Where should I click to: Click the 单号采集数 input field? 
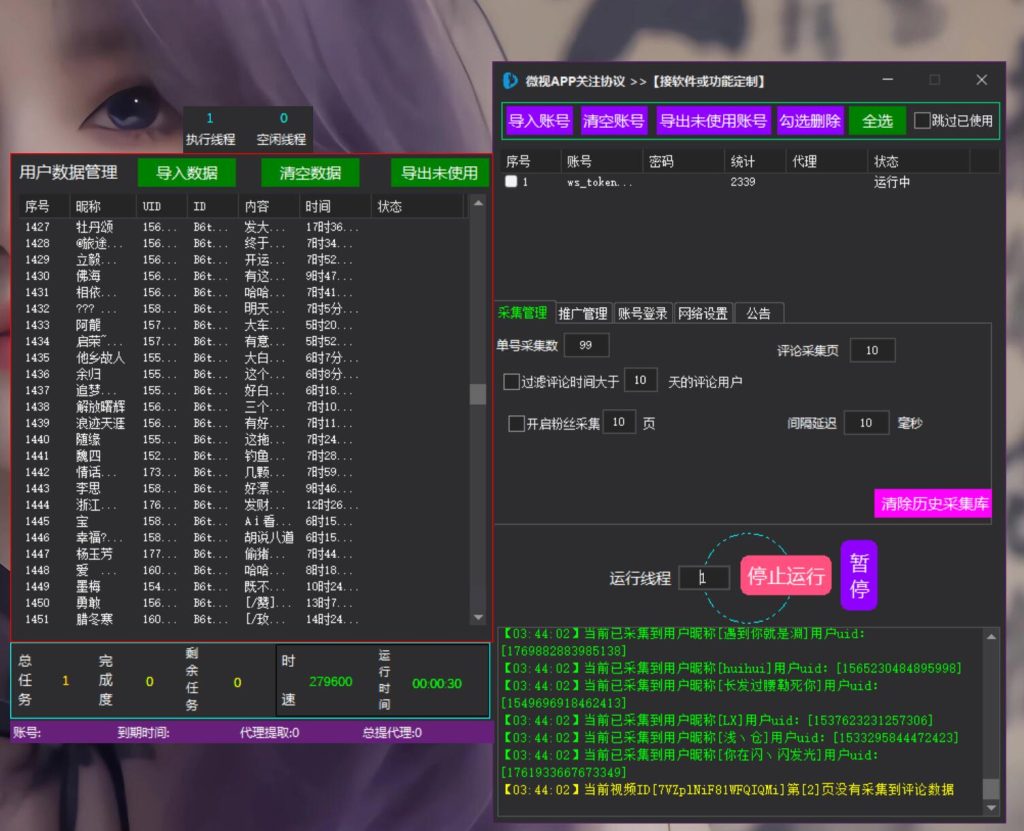(586, 345)
